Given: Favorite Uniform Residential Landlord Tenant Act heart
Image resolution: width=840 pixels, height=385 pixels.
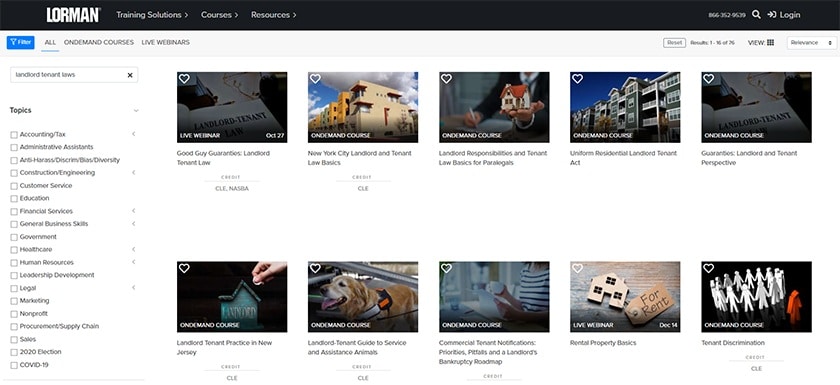Looking at the screenshot, I should pos(577,79).
